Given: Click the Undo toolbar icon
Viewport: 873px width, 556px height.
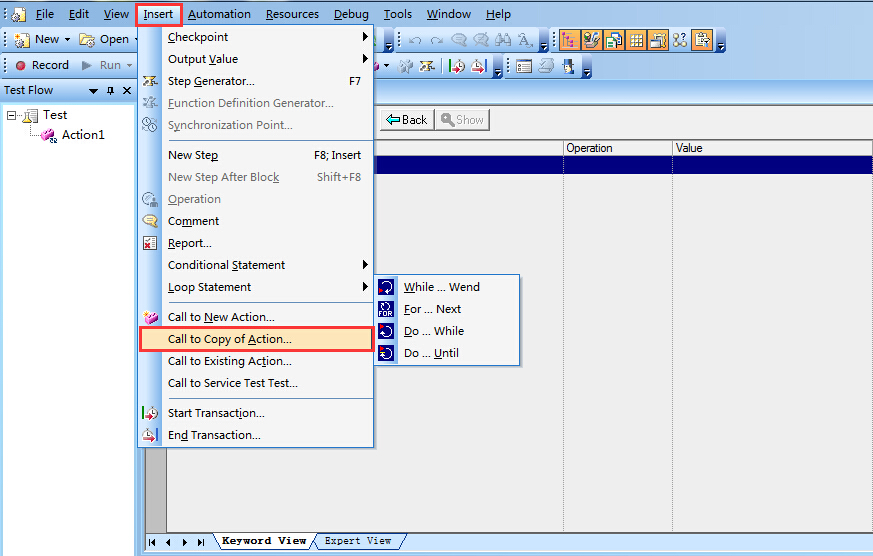Looking at the screenshot, I should (415, 40).
